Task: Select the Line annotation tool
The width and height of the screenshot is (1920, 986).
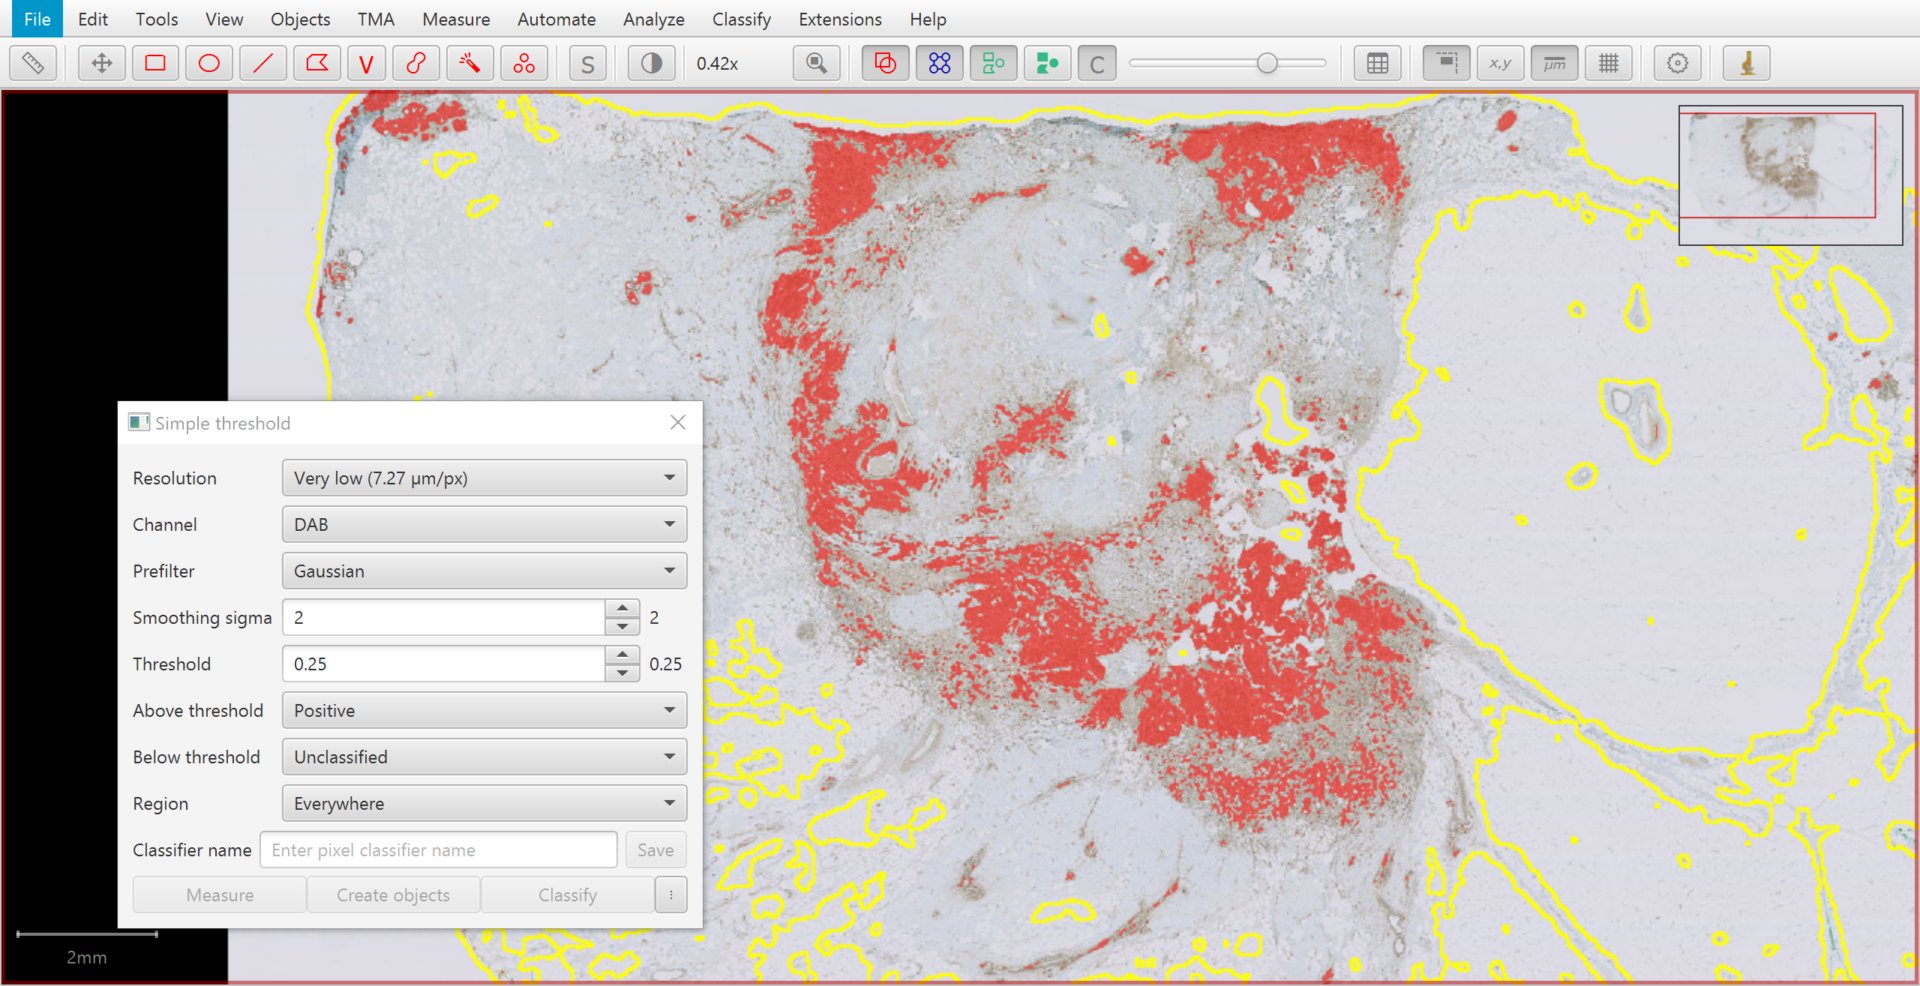Action: 262,63
